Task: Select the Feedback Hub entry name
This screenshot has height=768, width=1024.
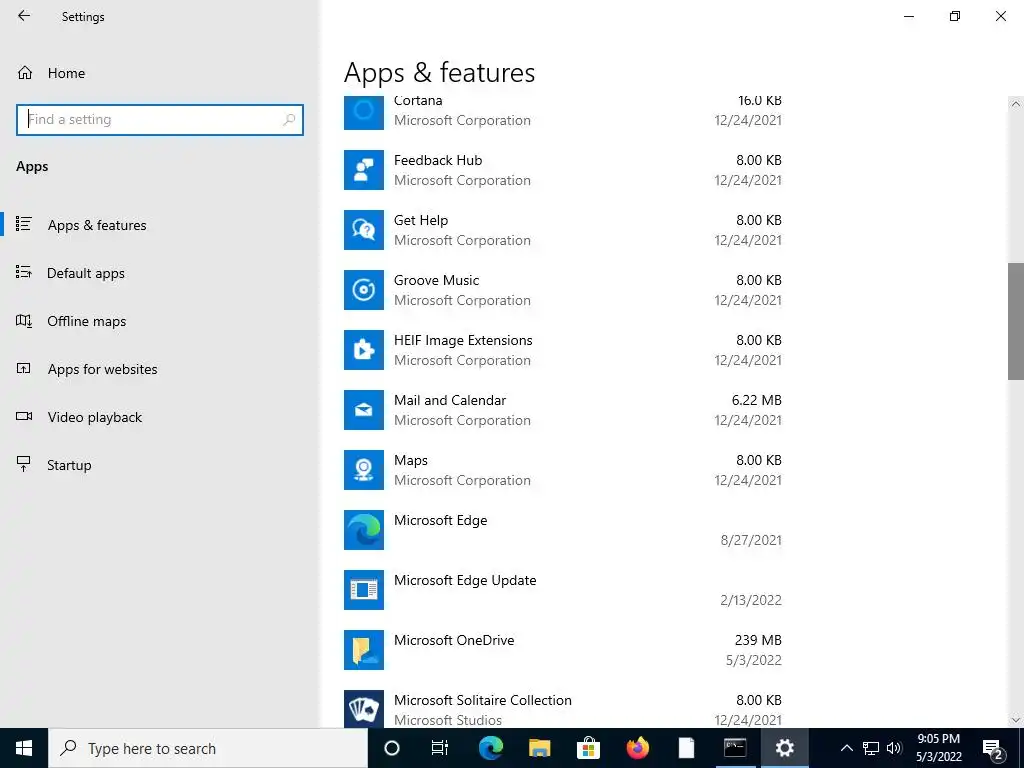Action: (x=438, y=160)
